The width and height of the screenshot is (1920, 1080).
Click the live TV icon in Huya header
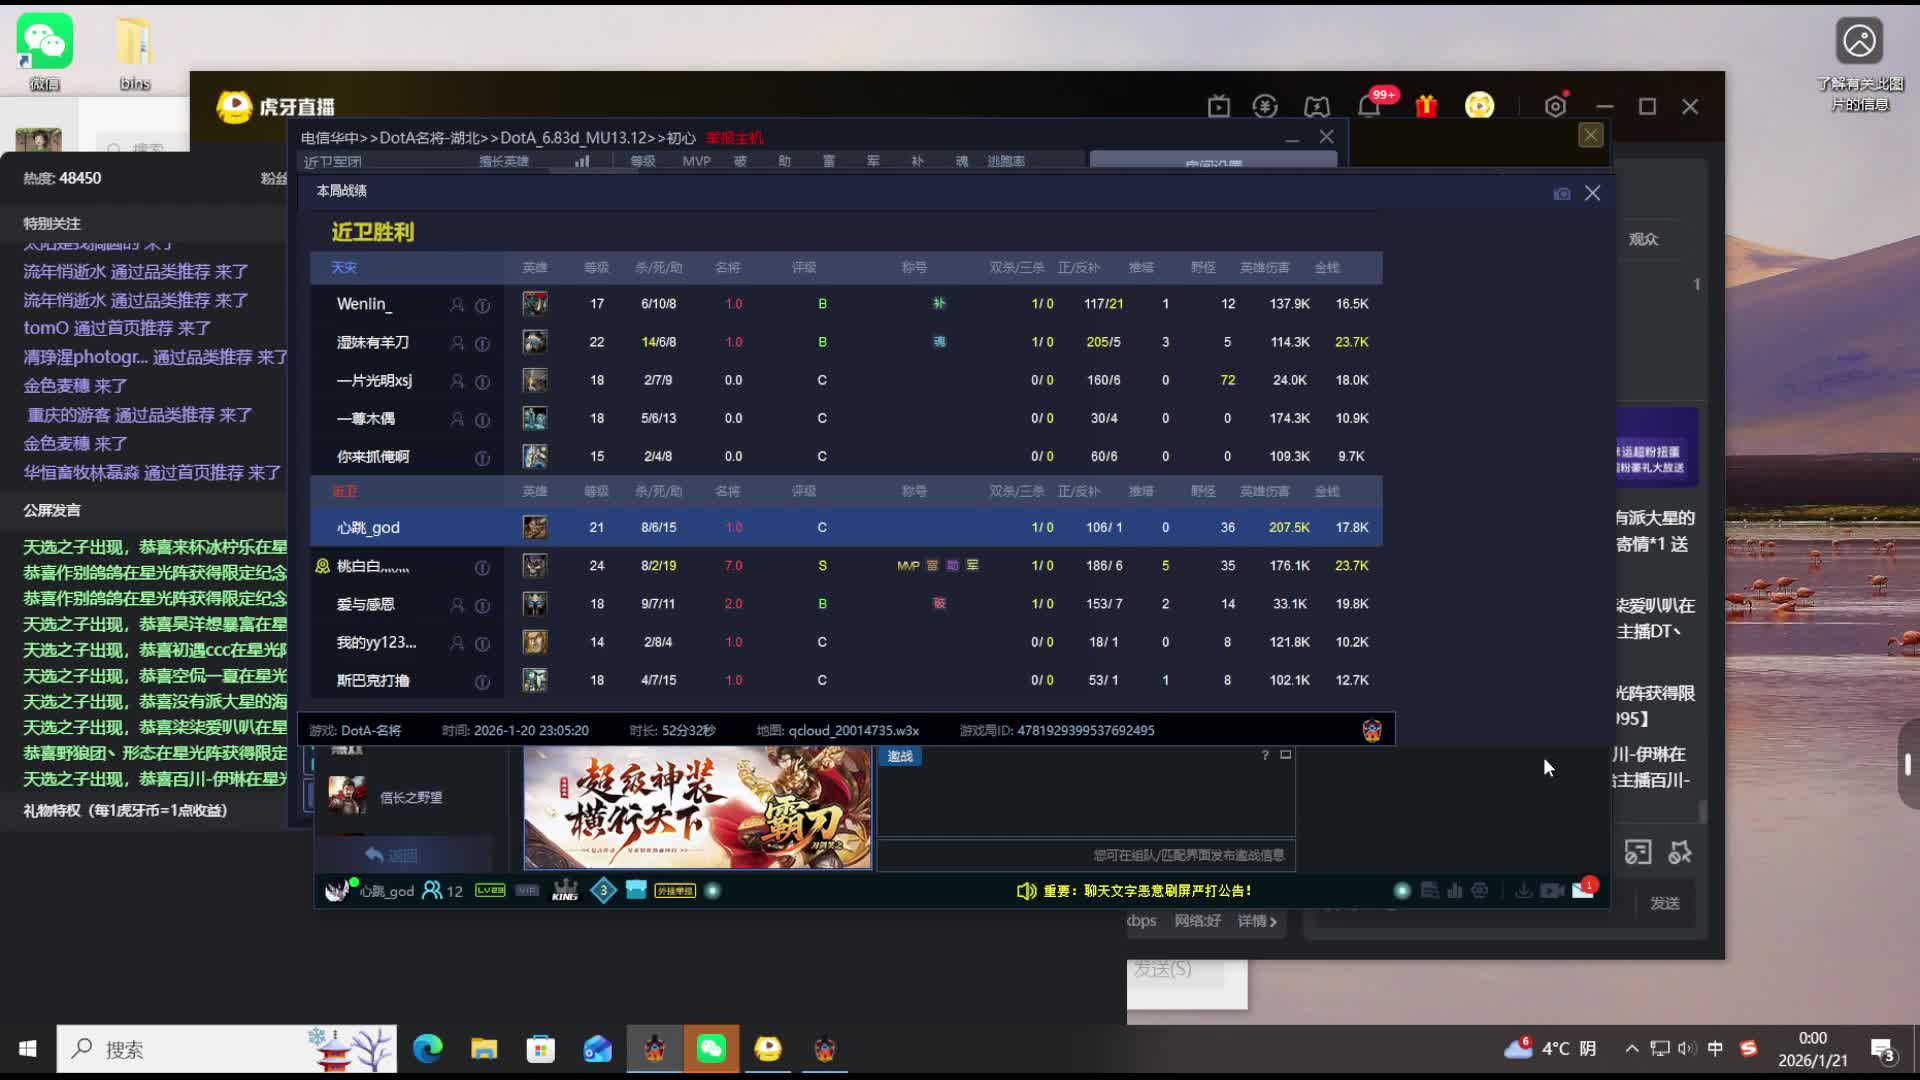click(1218, 106)
